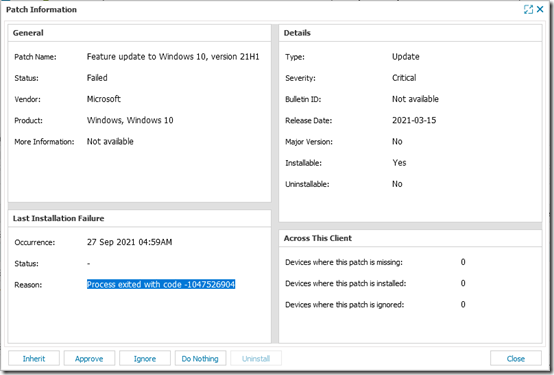554x375 pixels.
Task: Click the 'Patch Name:' label
Action: click(35, 57)
